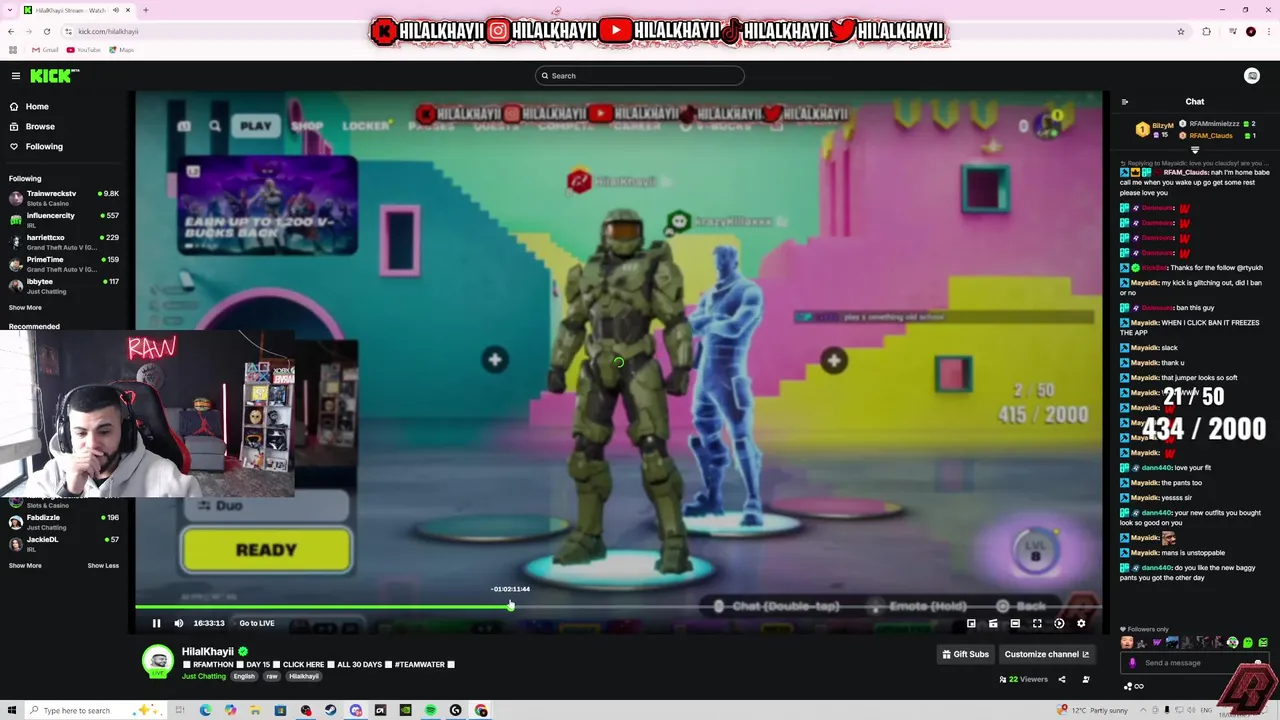The image size is (1280, 720).
Task: Go to Home in sidebar
Action: [x=37, y=106]
